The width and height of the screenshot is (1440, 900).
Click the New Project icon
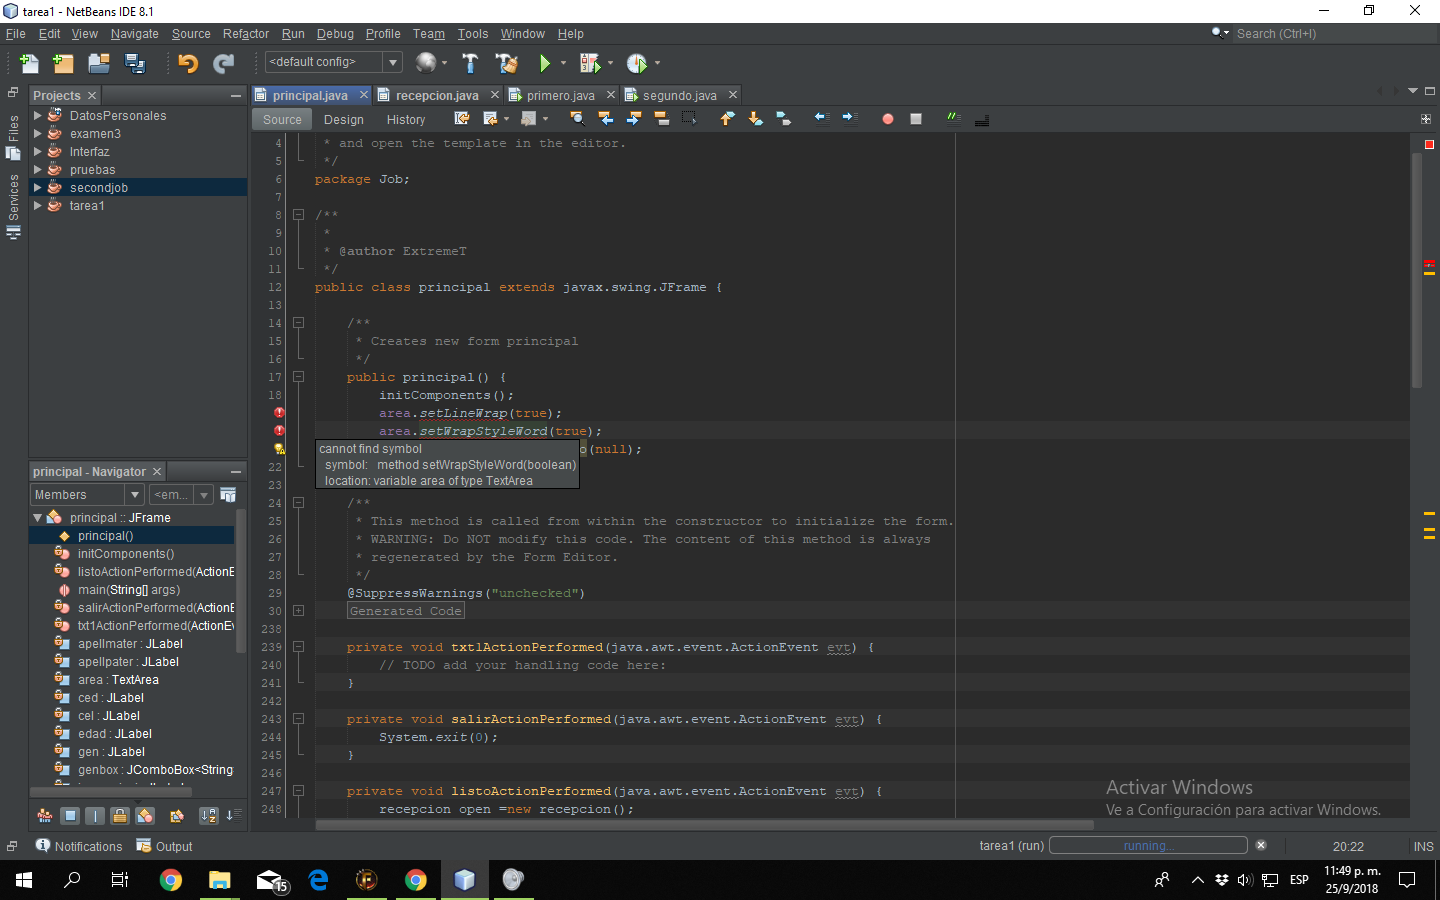[x=63, y=63]
